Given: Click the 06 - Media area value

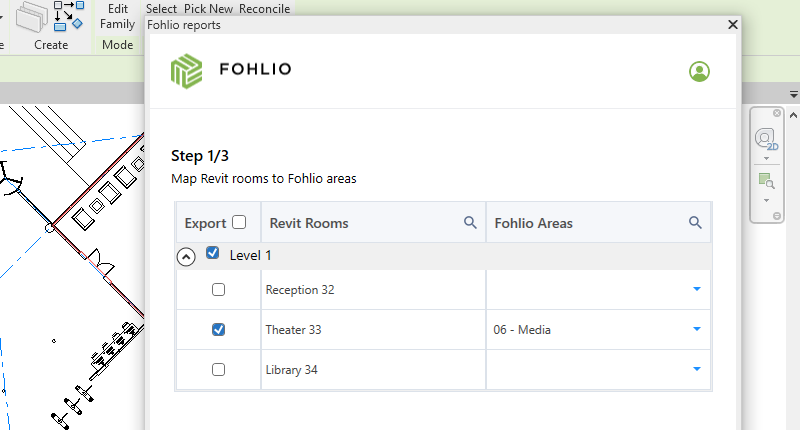Looking at the screenshot, I should point(522,330).
